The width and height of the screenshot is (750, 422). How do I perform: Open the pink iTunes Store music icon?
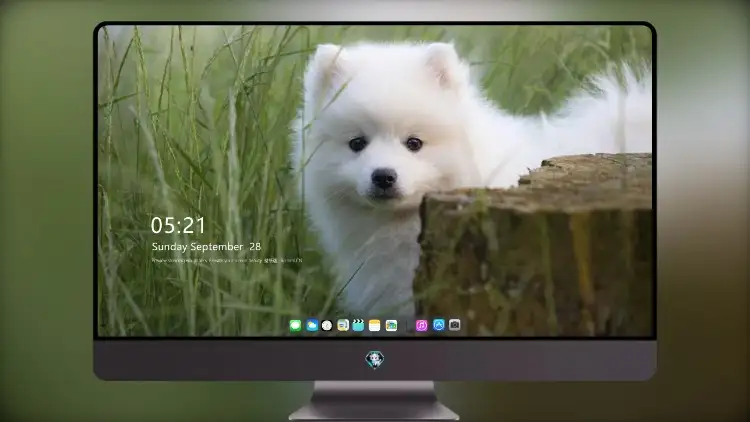point(421,326)
